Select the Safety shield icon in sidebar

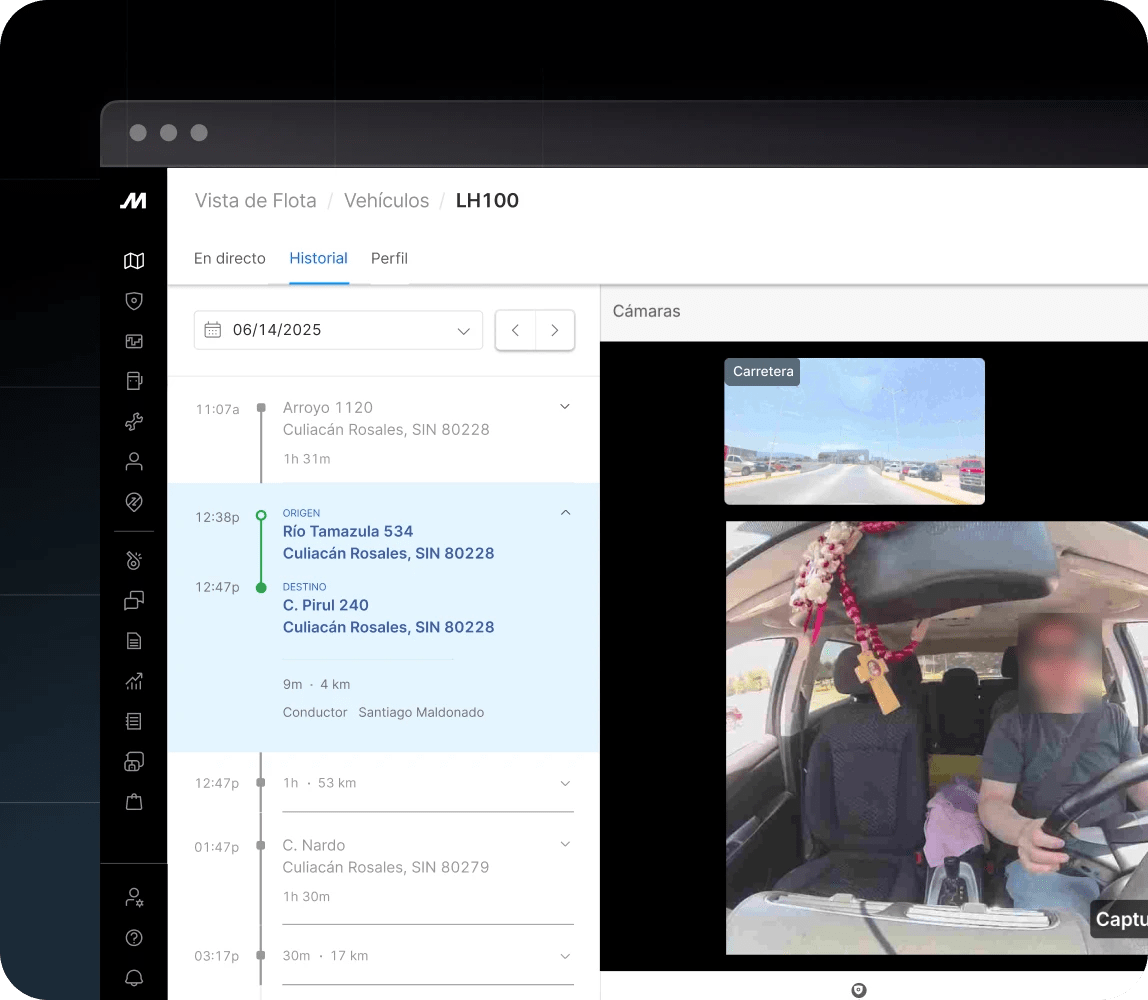134,301
